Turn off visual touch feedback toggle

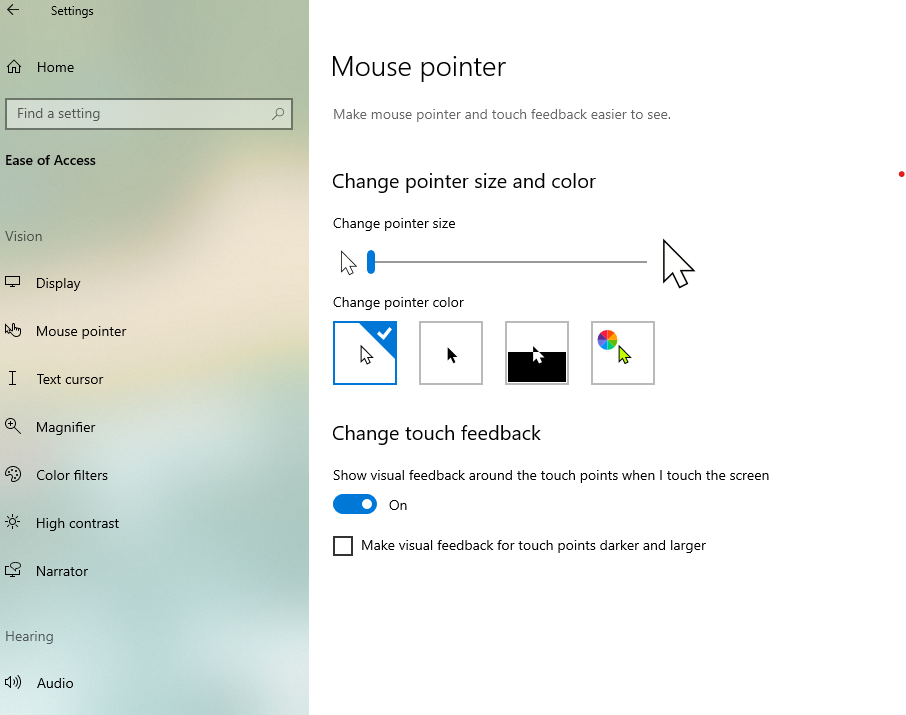[x=355, y=504]
